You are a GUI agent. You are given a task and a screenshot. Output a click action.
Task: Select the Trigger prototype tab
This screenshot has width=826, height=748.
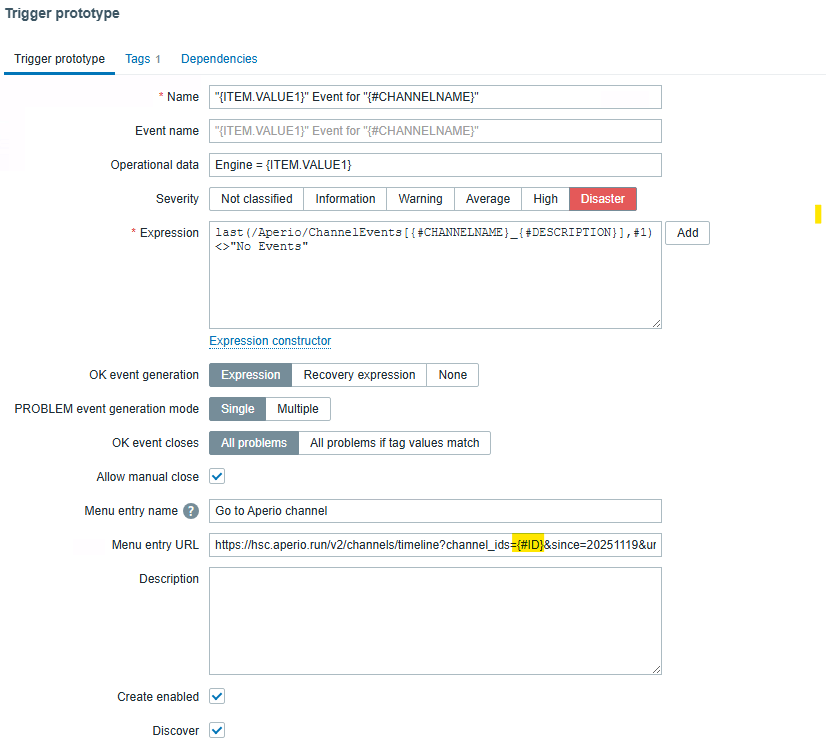pos(59,59)
